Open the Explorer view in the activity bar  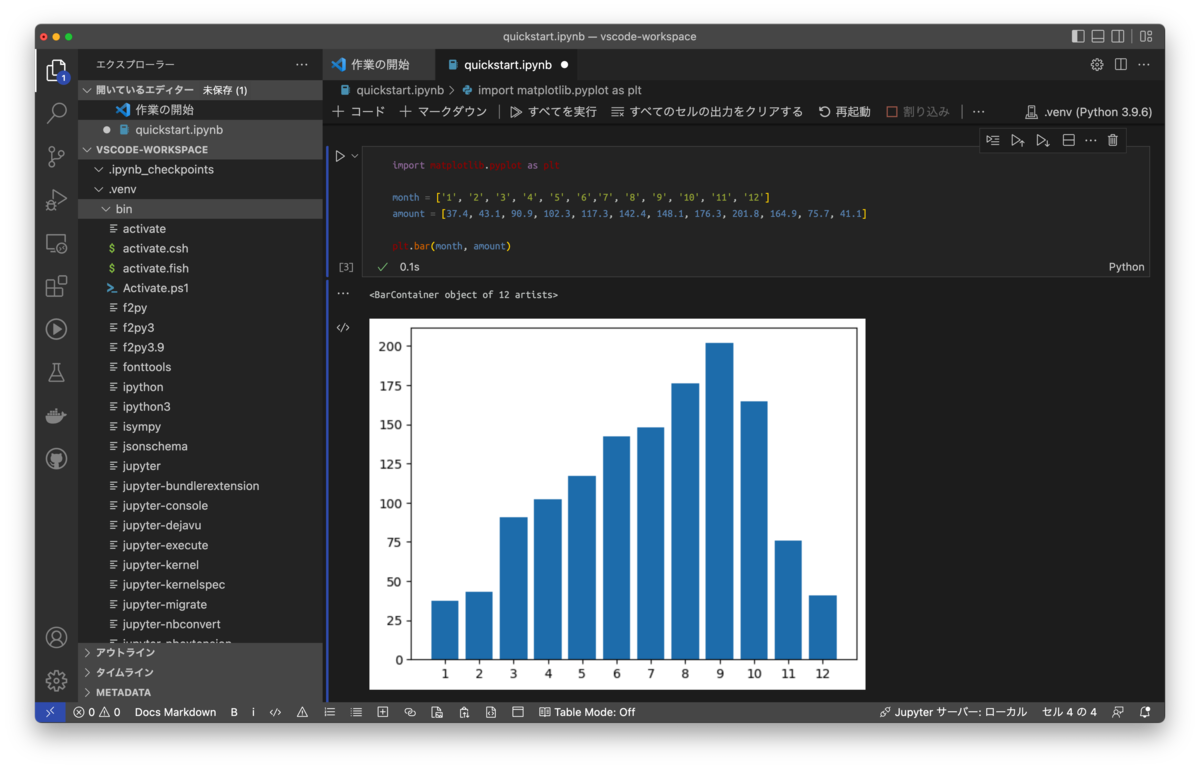click(56, 72)
